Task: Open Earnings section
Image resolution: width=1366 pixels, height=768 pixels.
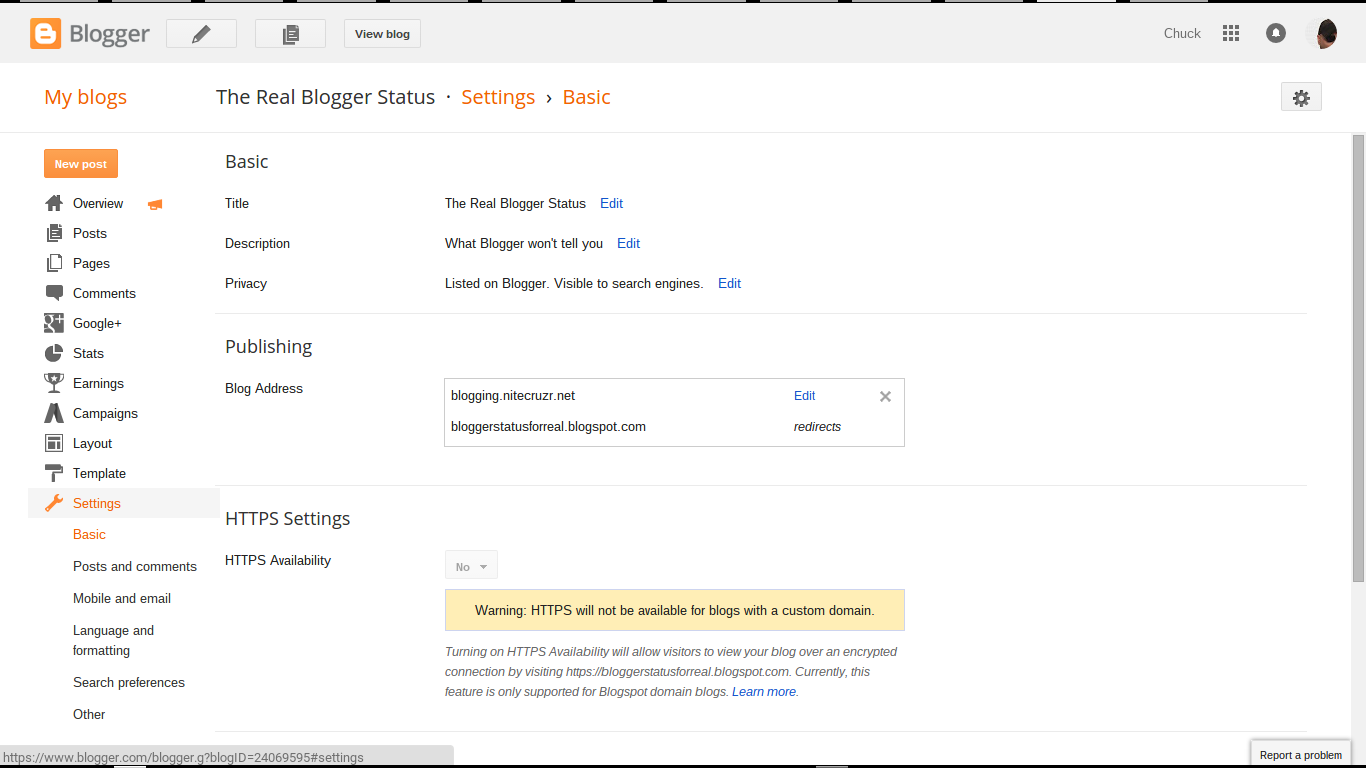Action: (98, 383)
